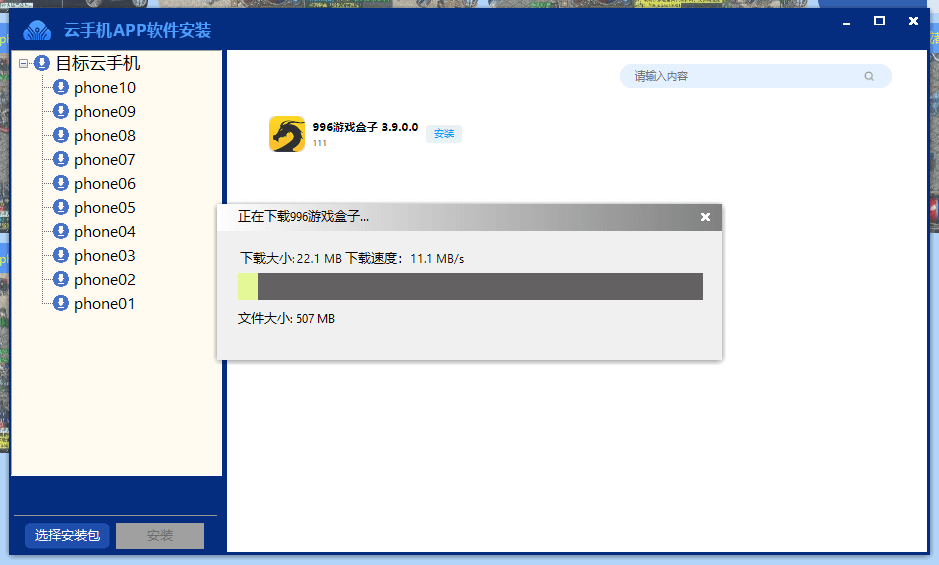Select phone06 in the tree

coord(105,184)
